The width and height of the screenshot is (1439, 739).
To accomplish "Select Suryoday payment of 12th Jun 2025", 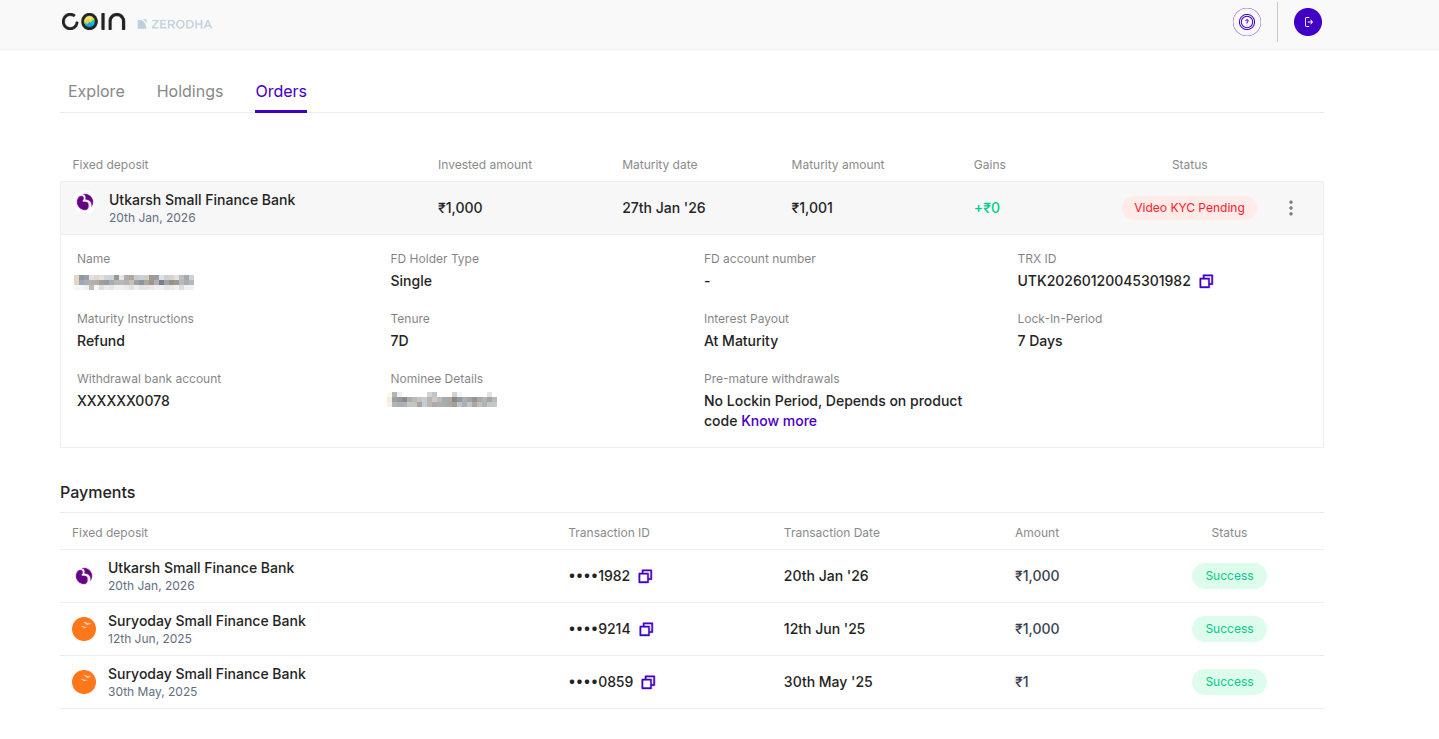I will pos(206,621).
